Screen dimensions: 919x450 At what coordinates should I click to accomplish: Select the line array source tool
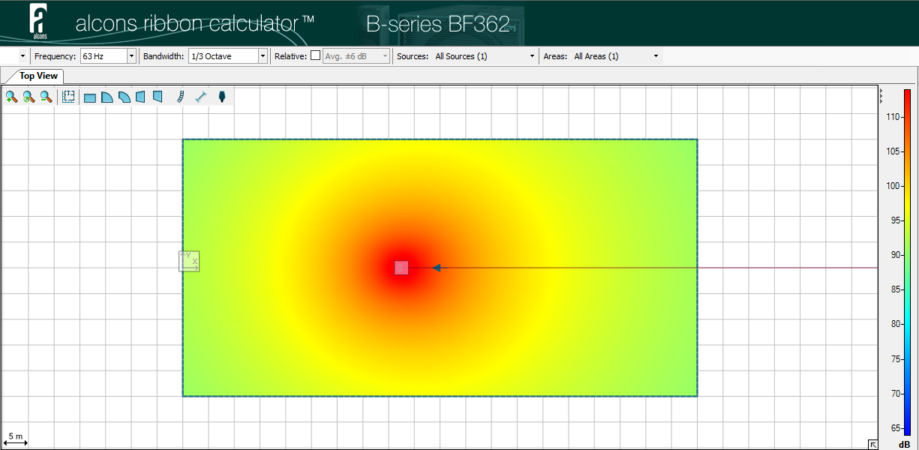[x=181, y=97]
